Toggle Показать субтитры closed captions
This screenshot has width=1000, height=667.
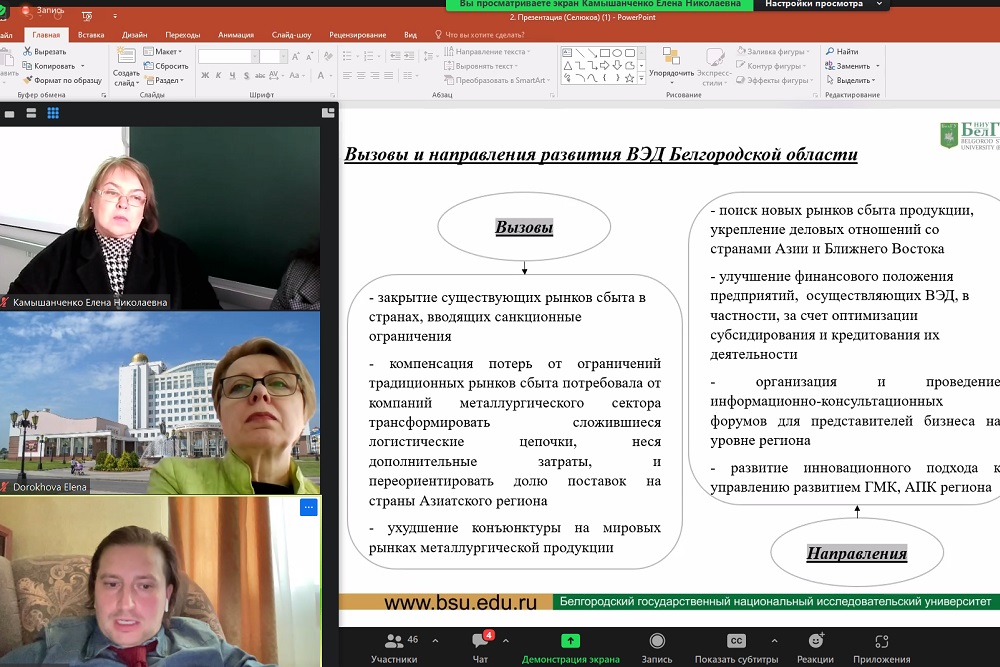pyautogui.click(x=736, y=646)
